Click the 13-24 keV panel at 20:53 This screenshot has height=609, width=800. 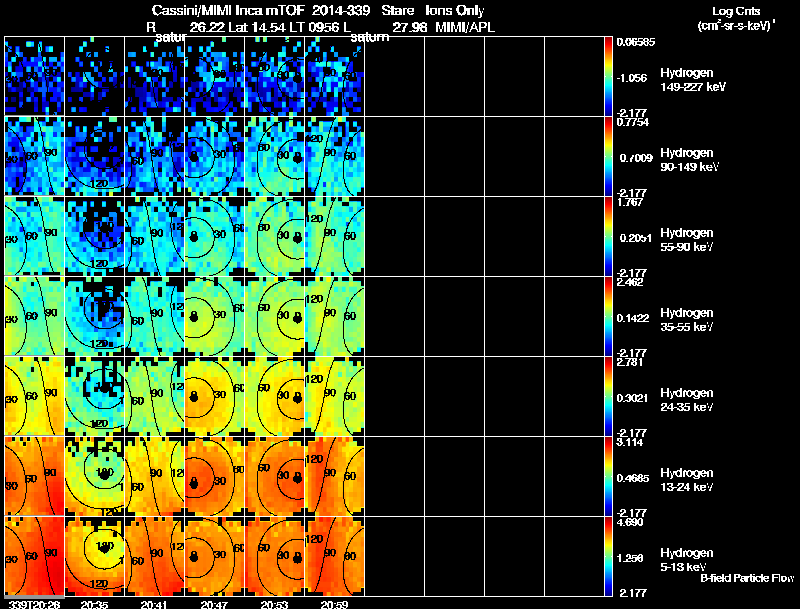point(275,477)
